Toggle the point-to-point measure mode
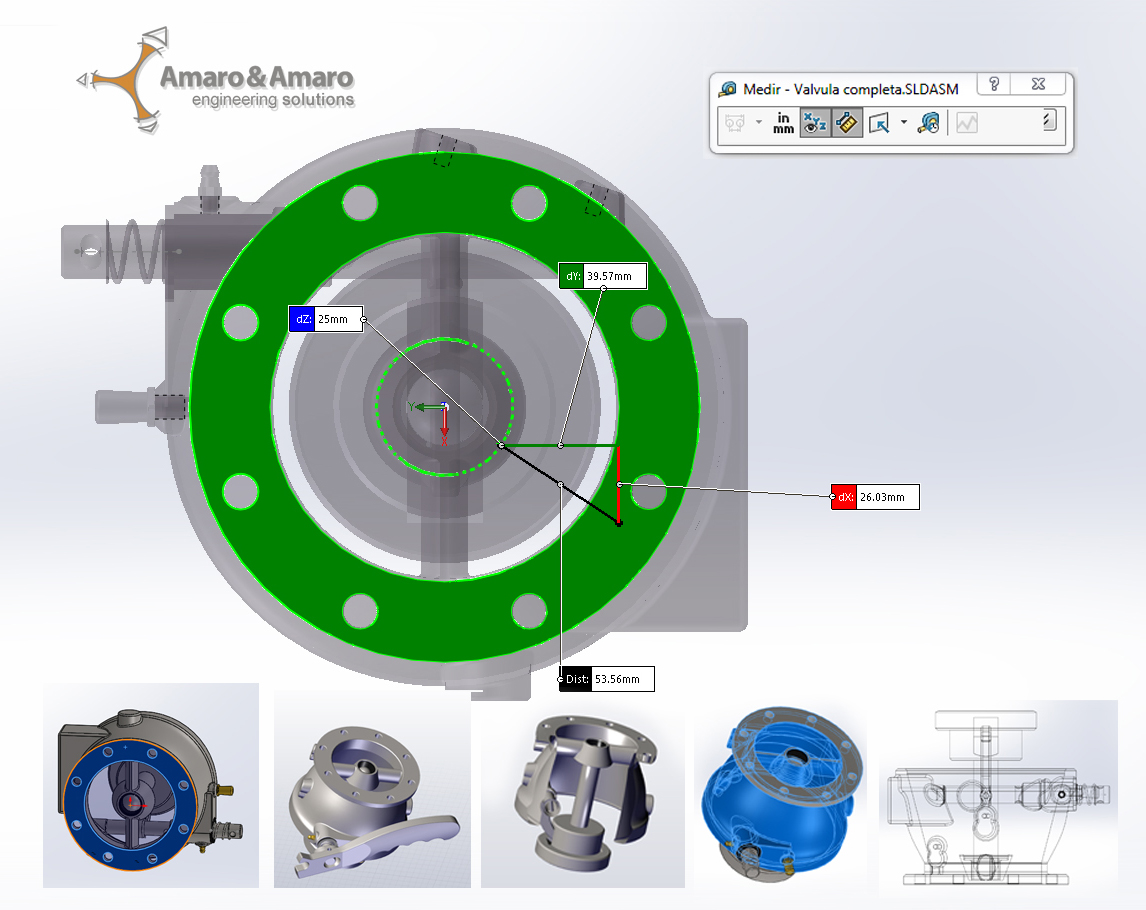Screen dimensions: 1146x910 click(848, 123)
